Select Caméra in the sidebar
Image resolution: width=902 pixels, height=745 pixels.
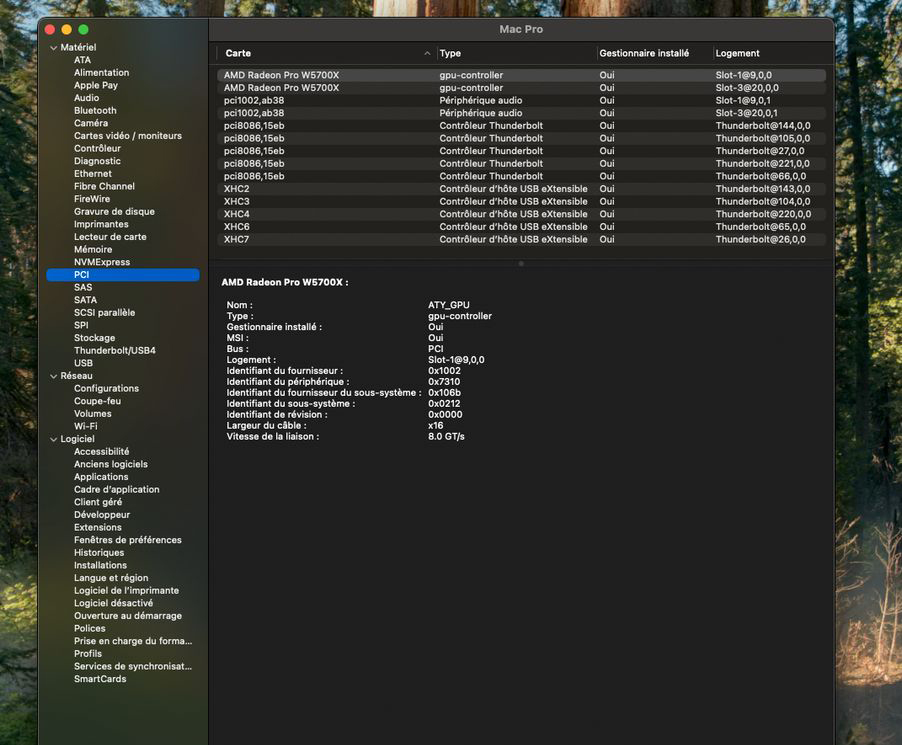pyautogui.click(x=90, y=123)
